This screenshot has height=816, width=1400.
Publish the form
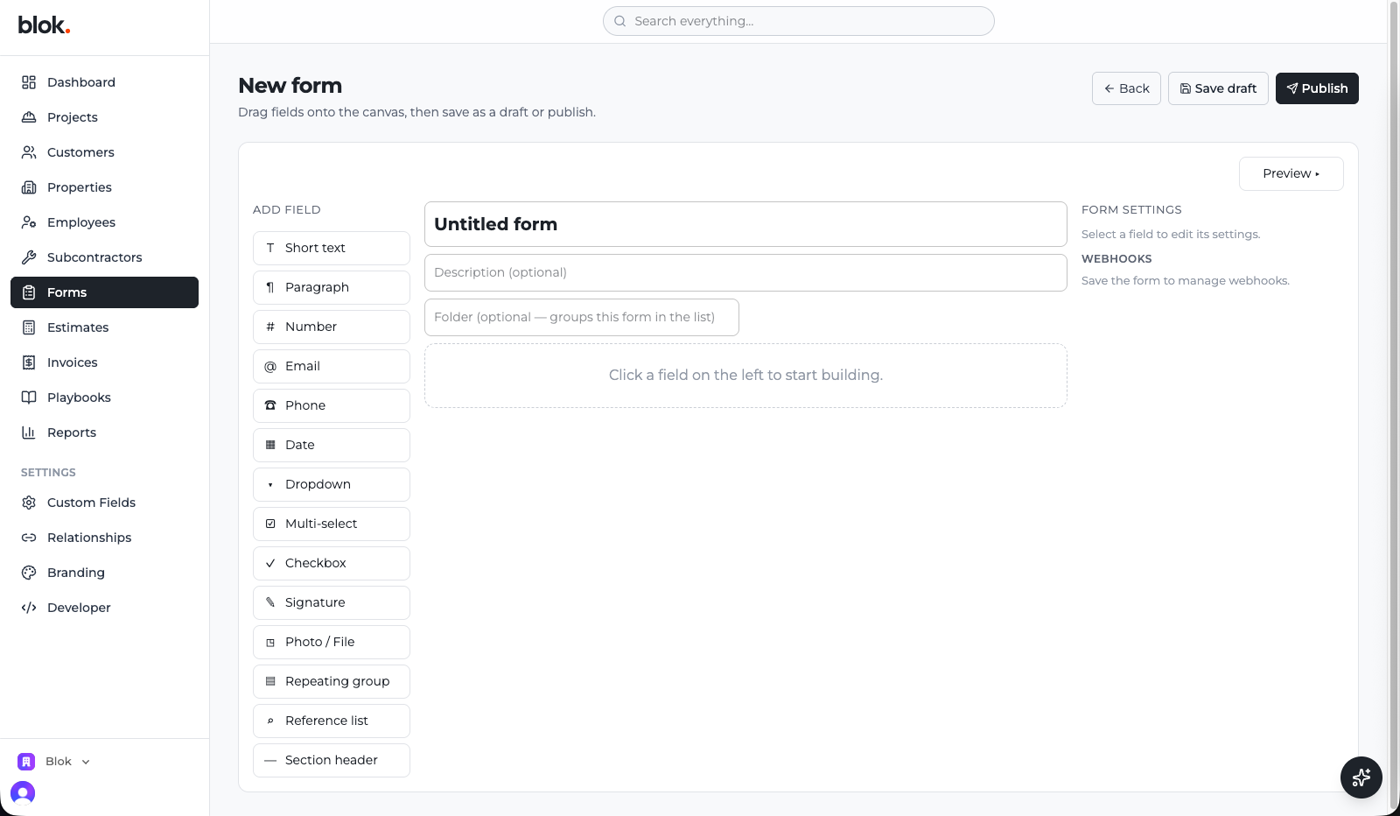pos(1317,88)
